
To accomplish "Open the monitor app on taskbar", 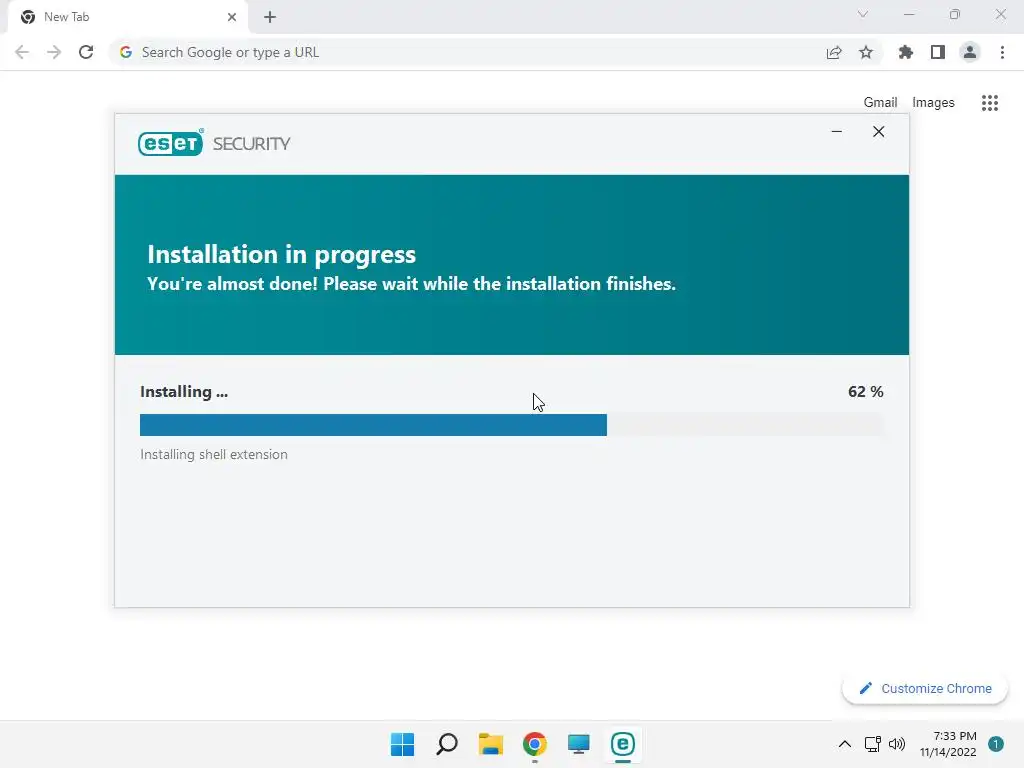I will click(579, 744).
